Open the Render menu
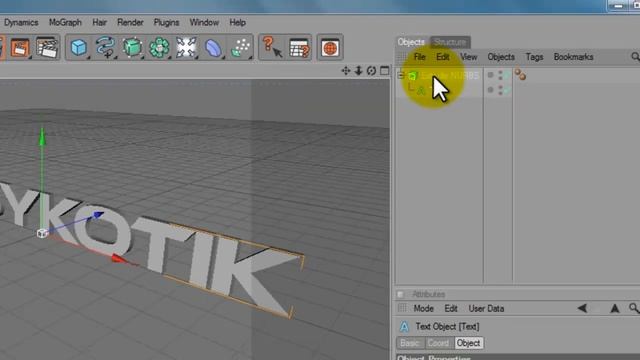This screenshot has height=360, width=640. [130, 22]
